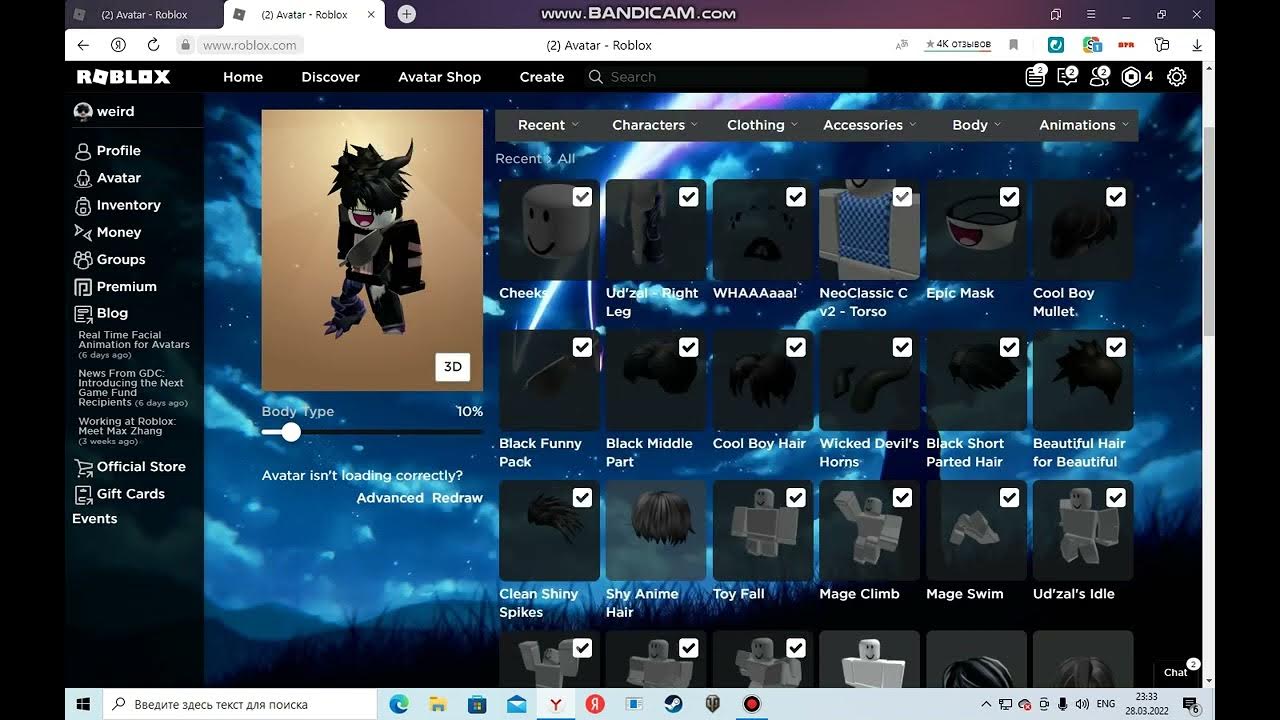Select the Shy Anime Hair thumbnail
This screenshot has width=1280, height=720.
click(656, 531)
